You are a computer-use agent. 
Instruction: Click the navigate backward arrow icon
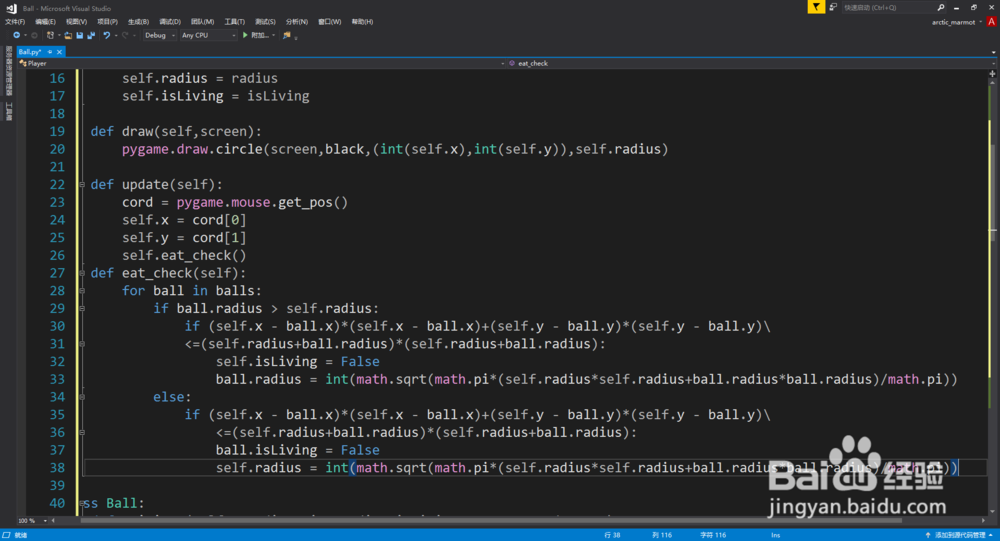click(16, 36)
